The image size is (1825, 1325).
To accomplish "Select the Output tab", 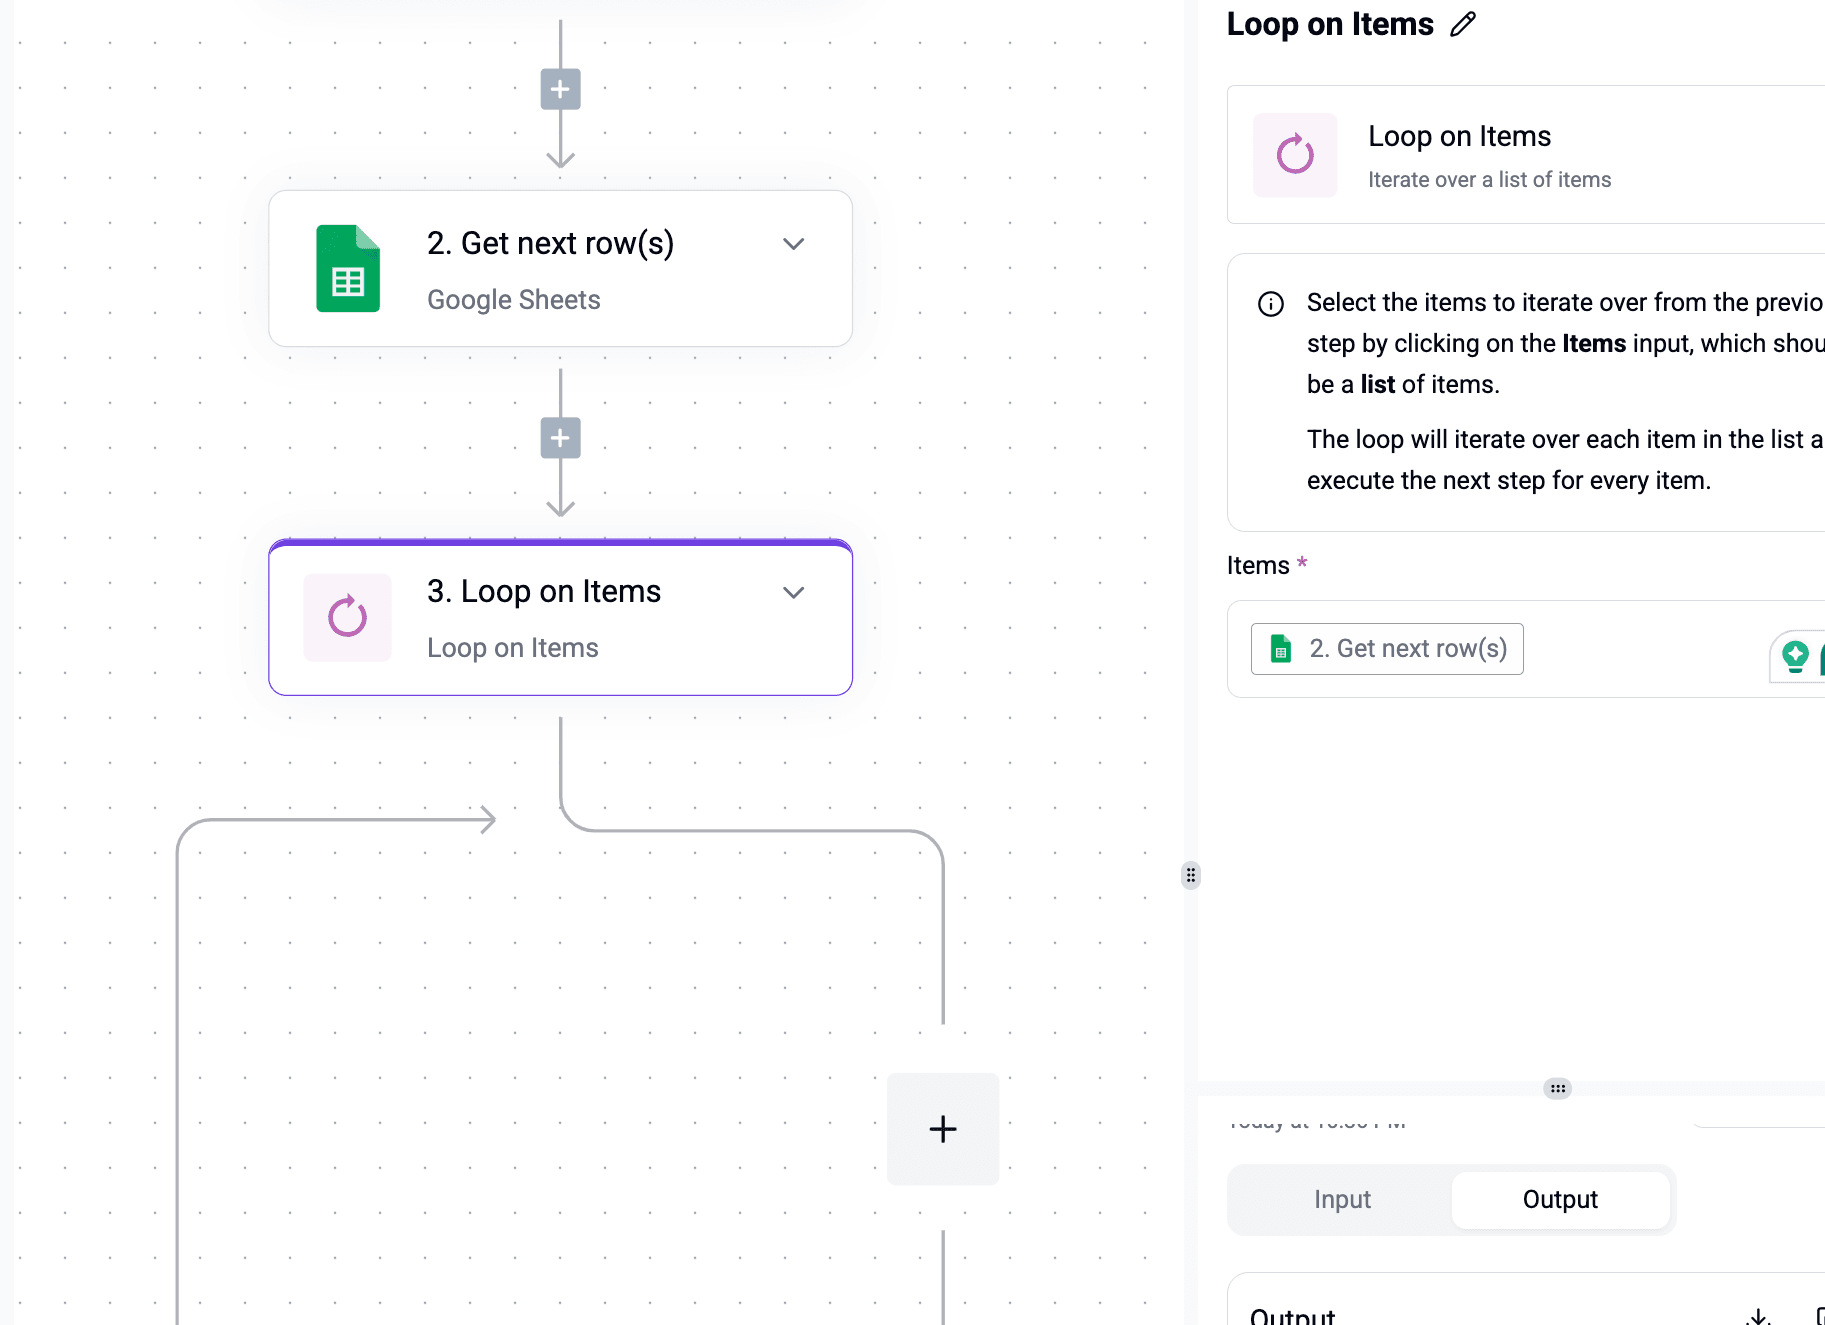I will [1559, 1199].
